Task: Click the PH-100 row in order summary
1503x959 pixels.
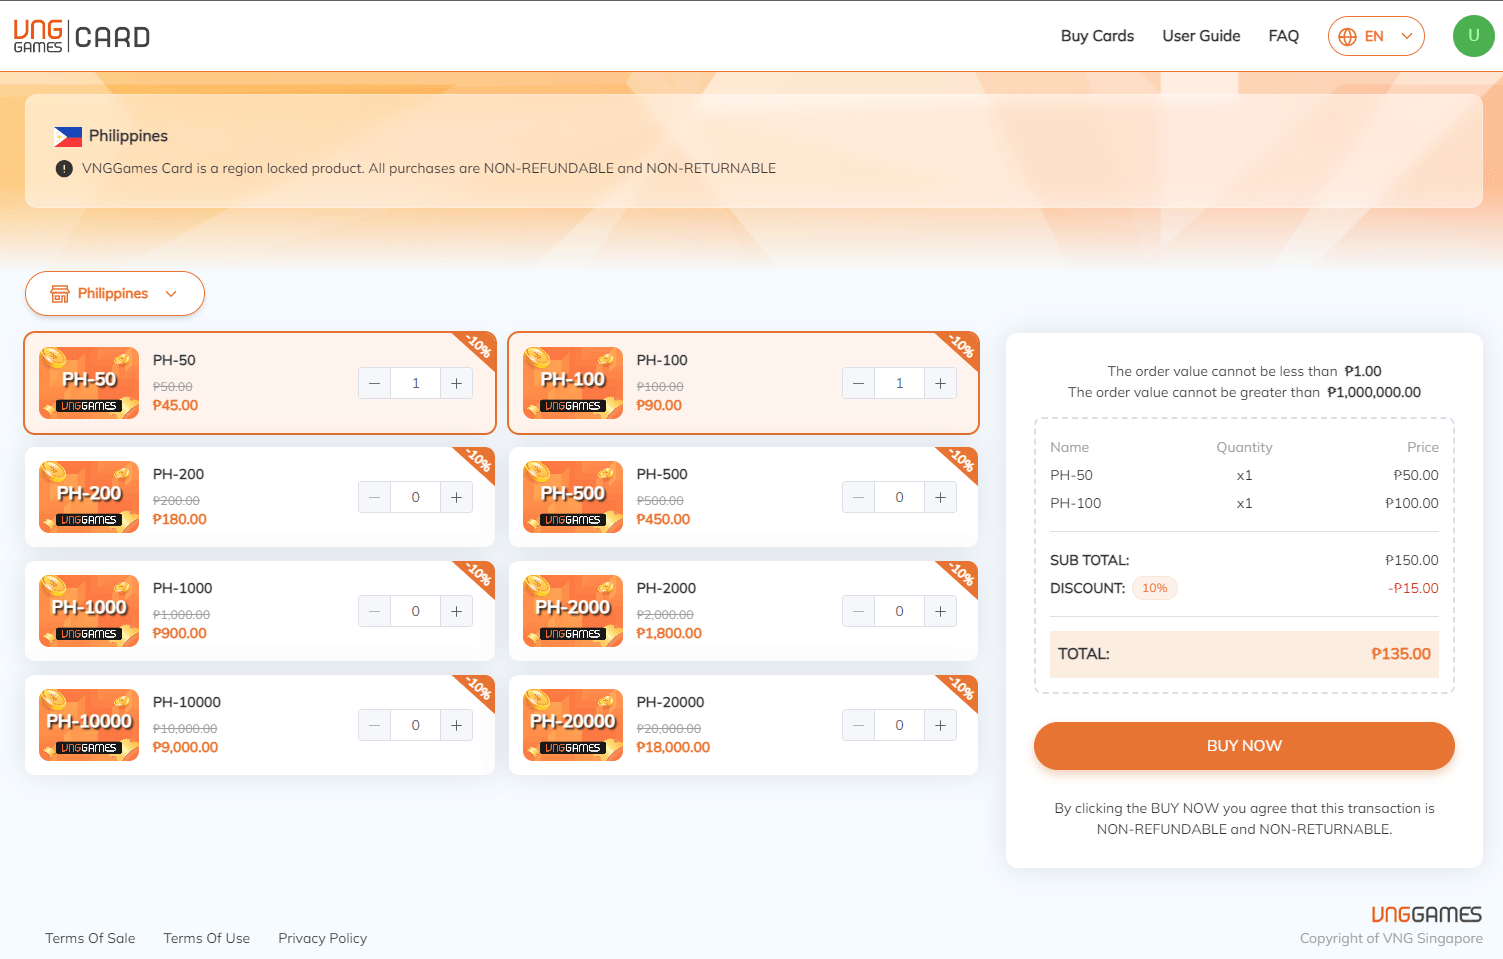Action: [x=1244, y=503]
